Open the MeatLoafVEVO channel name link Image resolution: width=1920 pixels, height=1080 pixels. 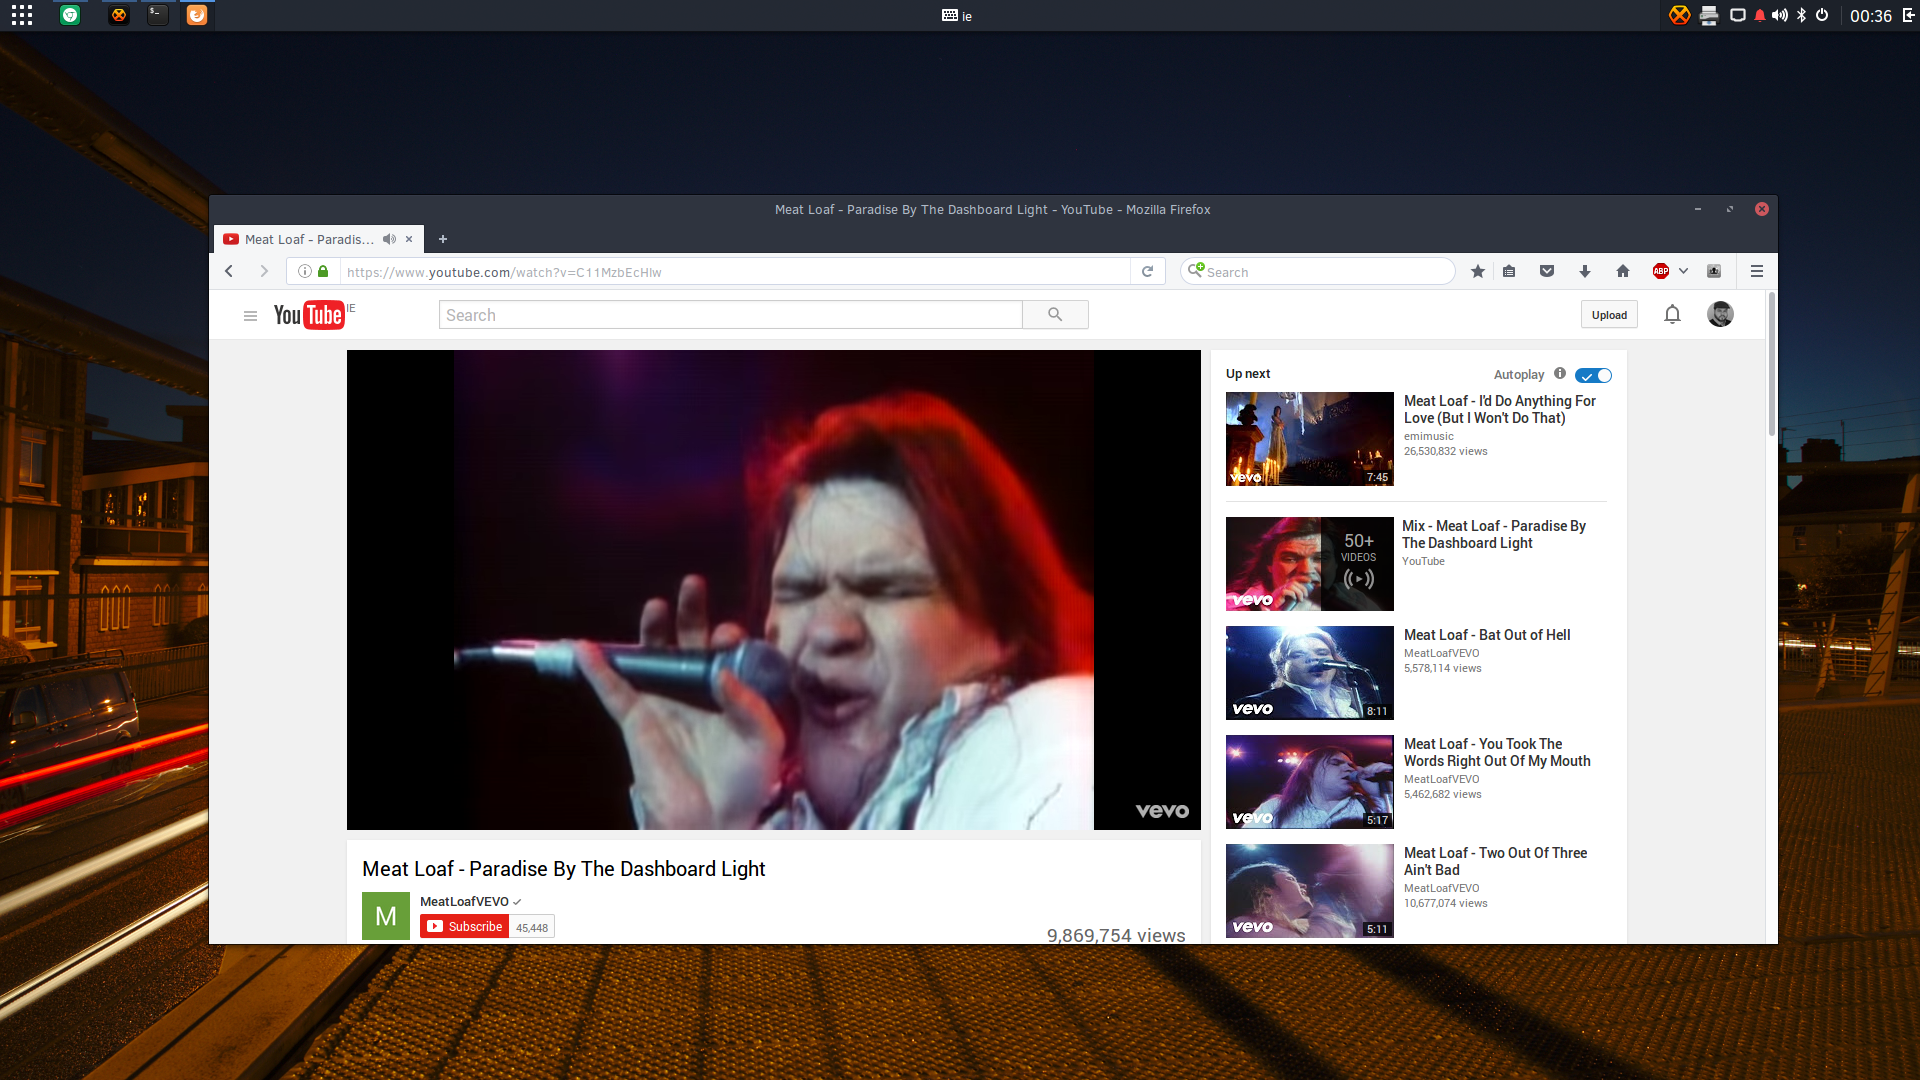pos(464,902)
